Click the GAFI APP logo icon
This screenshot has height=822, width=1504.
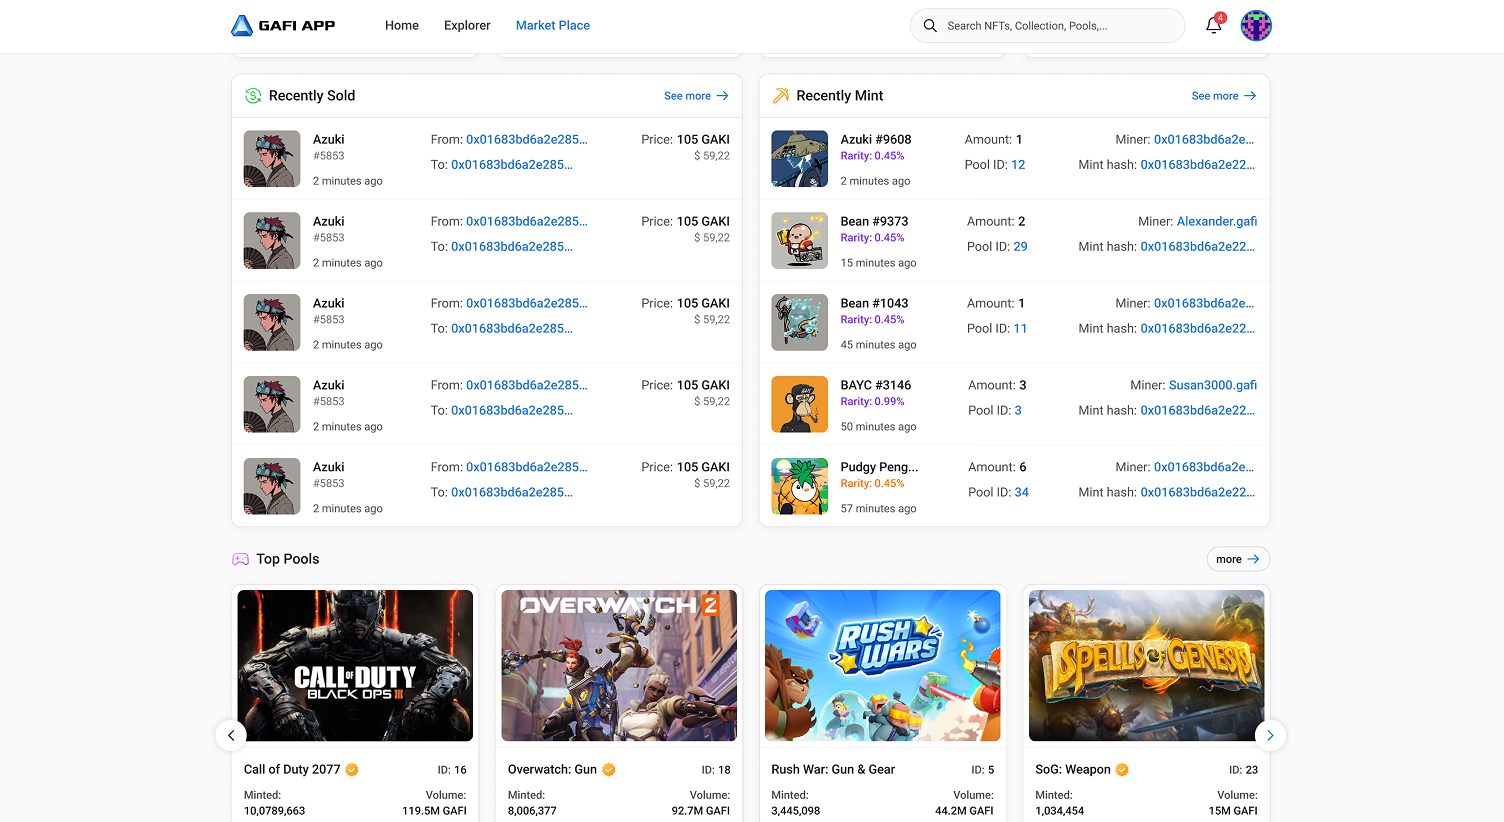point(242,26)
